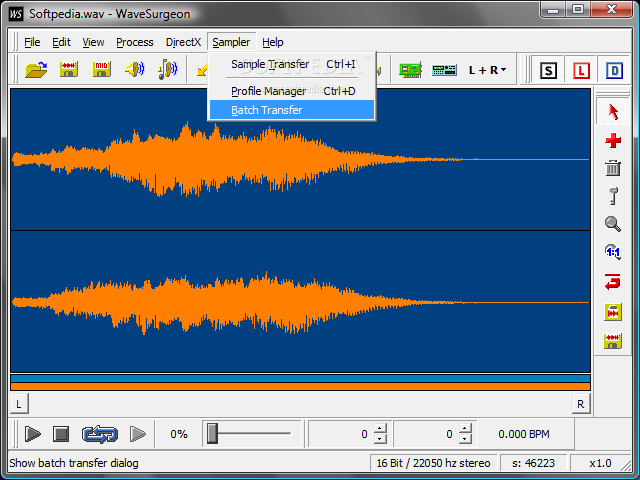The height and width of the screenshot is (480, 640).
Task: Click the grey play selection button
Action: point(138,434)
